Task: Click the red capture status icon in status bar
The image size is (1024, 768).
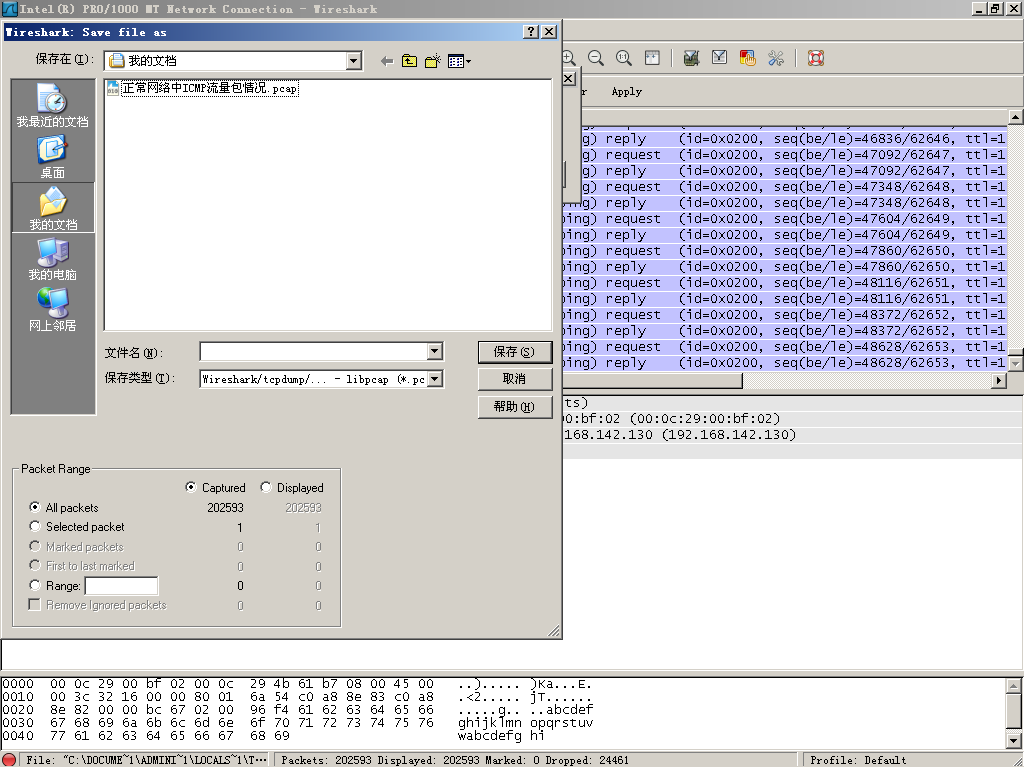Action: [9, 760]
